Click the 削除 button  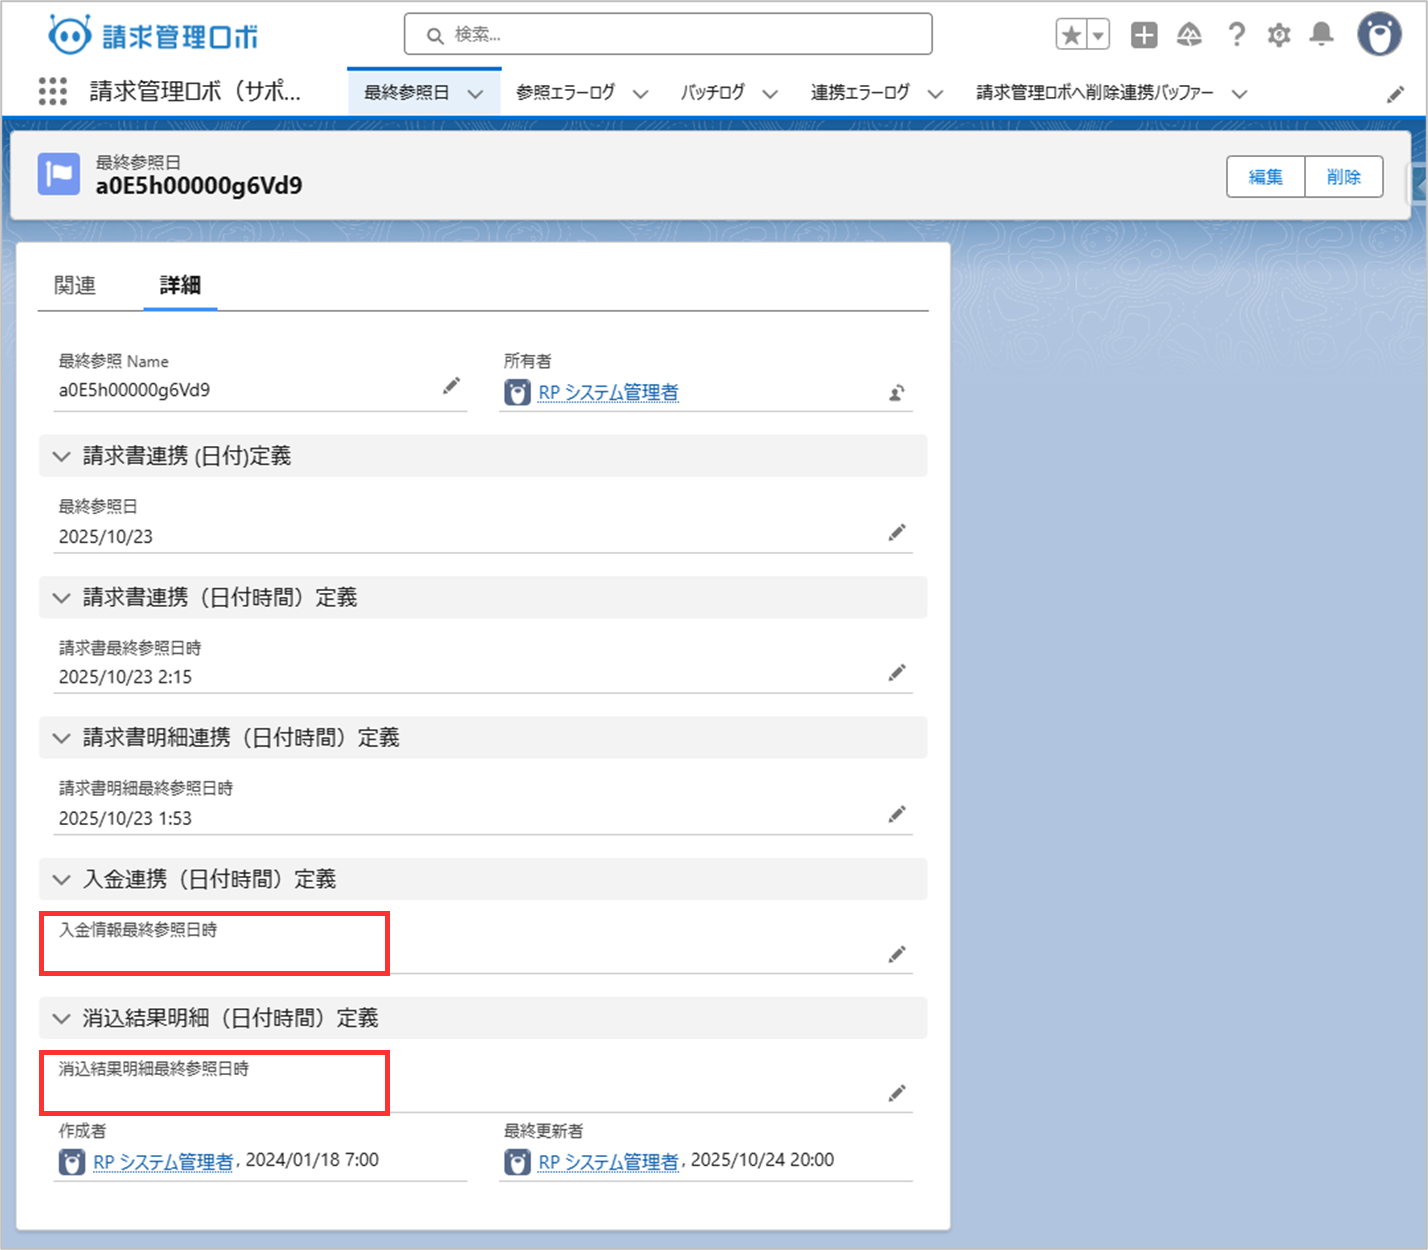coord(1343,177)
